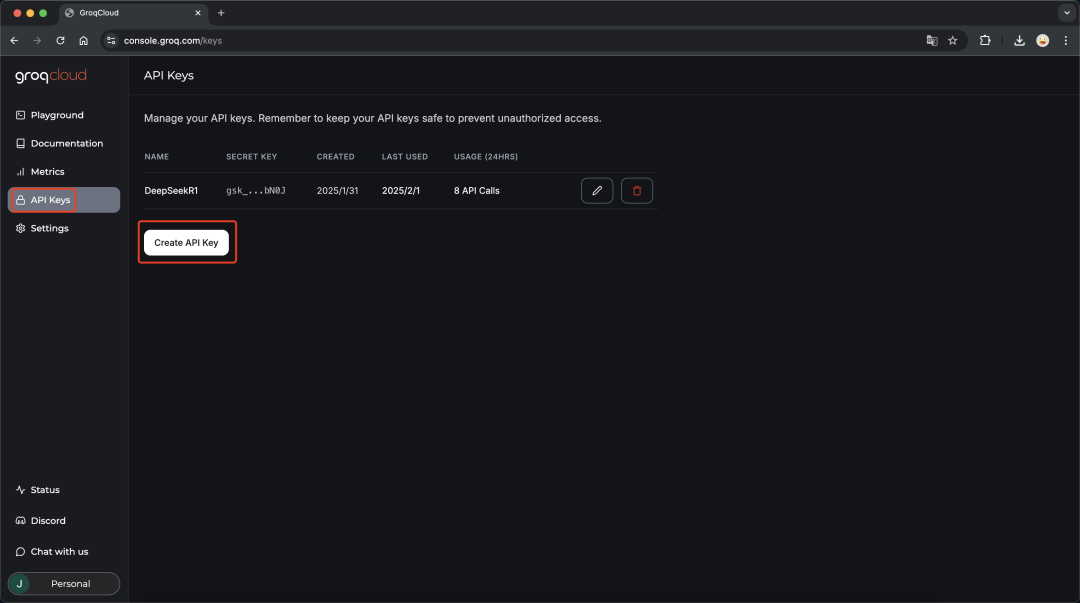The height and width of the screenshot is (603, 1080).
Task: Click the NAME column header
Action: [156, 157]
